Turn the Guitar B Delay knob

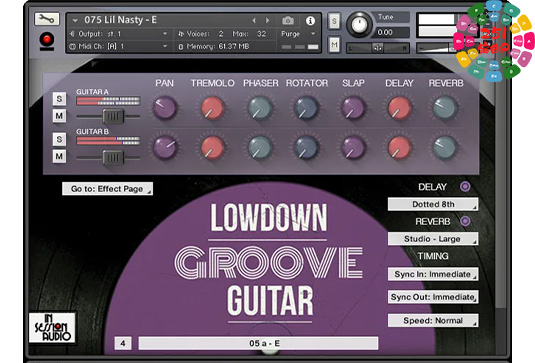click(x=399, y=147)
